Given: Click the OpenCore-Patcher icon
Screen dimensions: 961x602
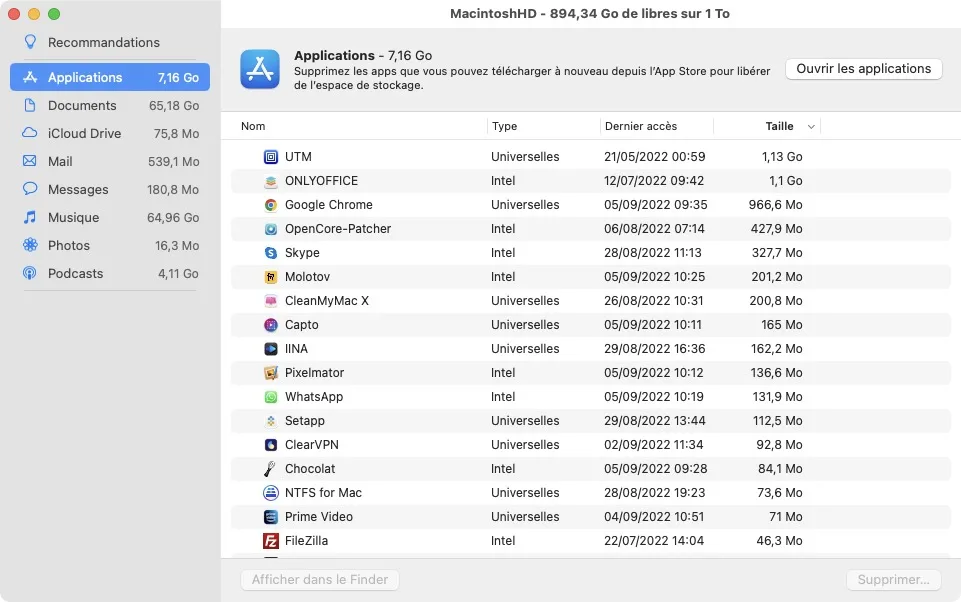Looking at the screenshot, I should click(270, 229).
